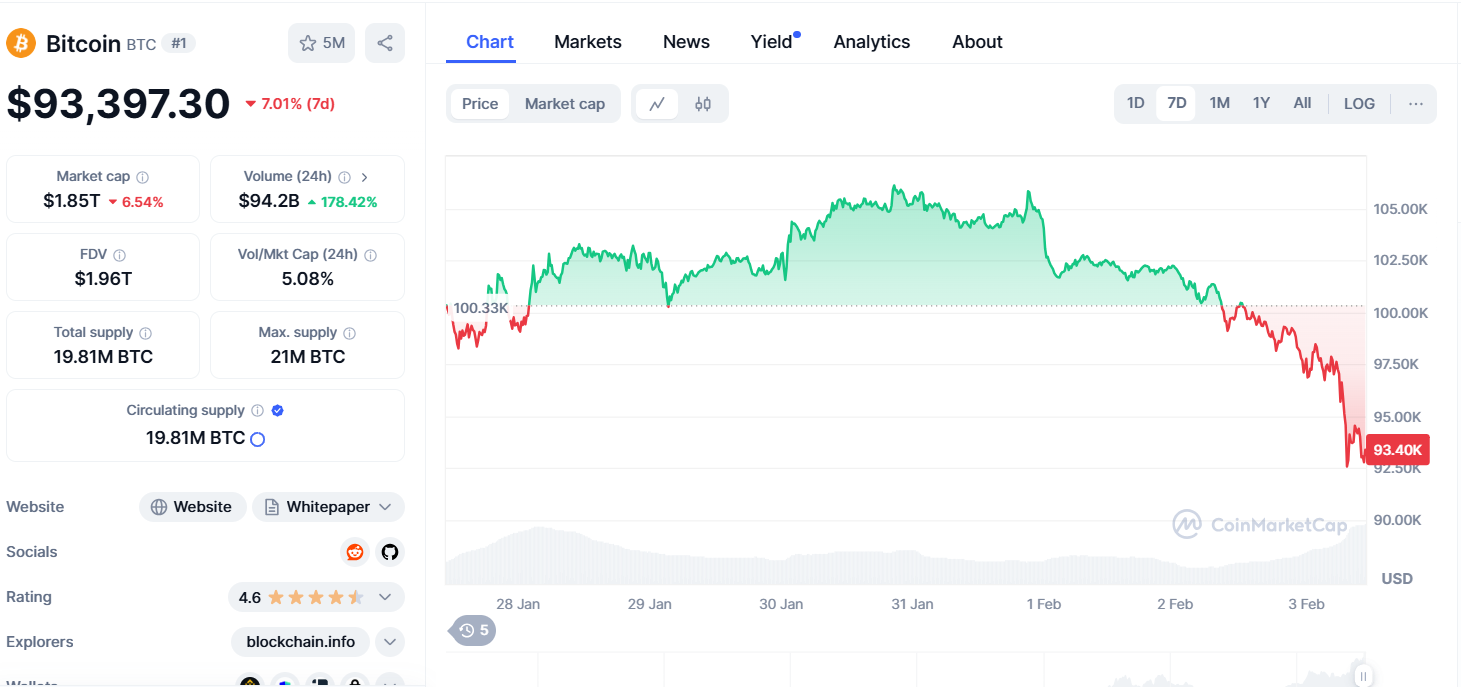Switch to line chart view icon

[x=657, y=104]
